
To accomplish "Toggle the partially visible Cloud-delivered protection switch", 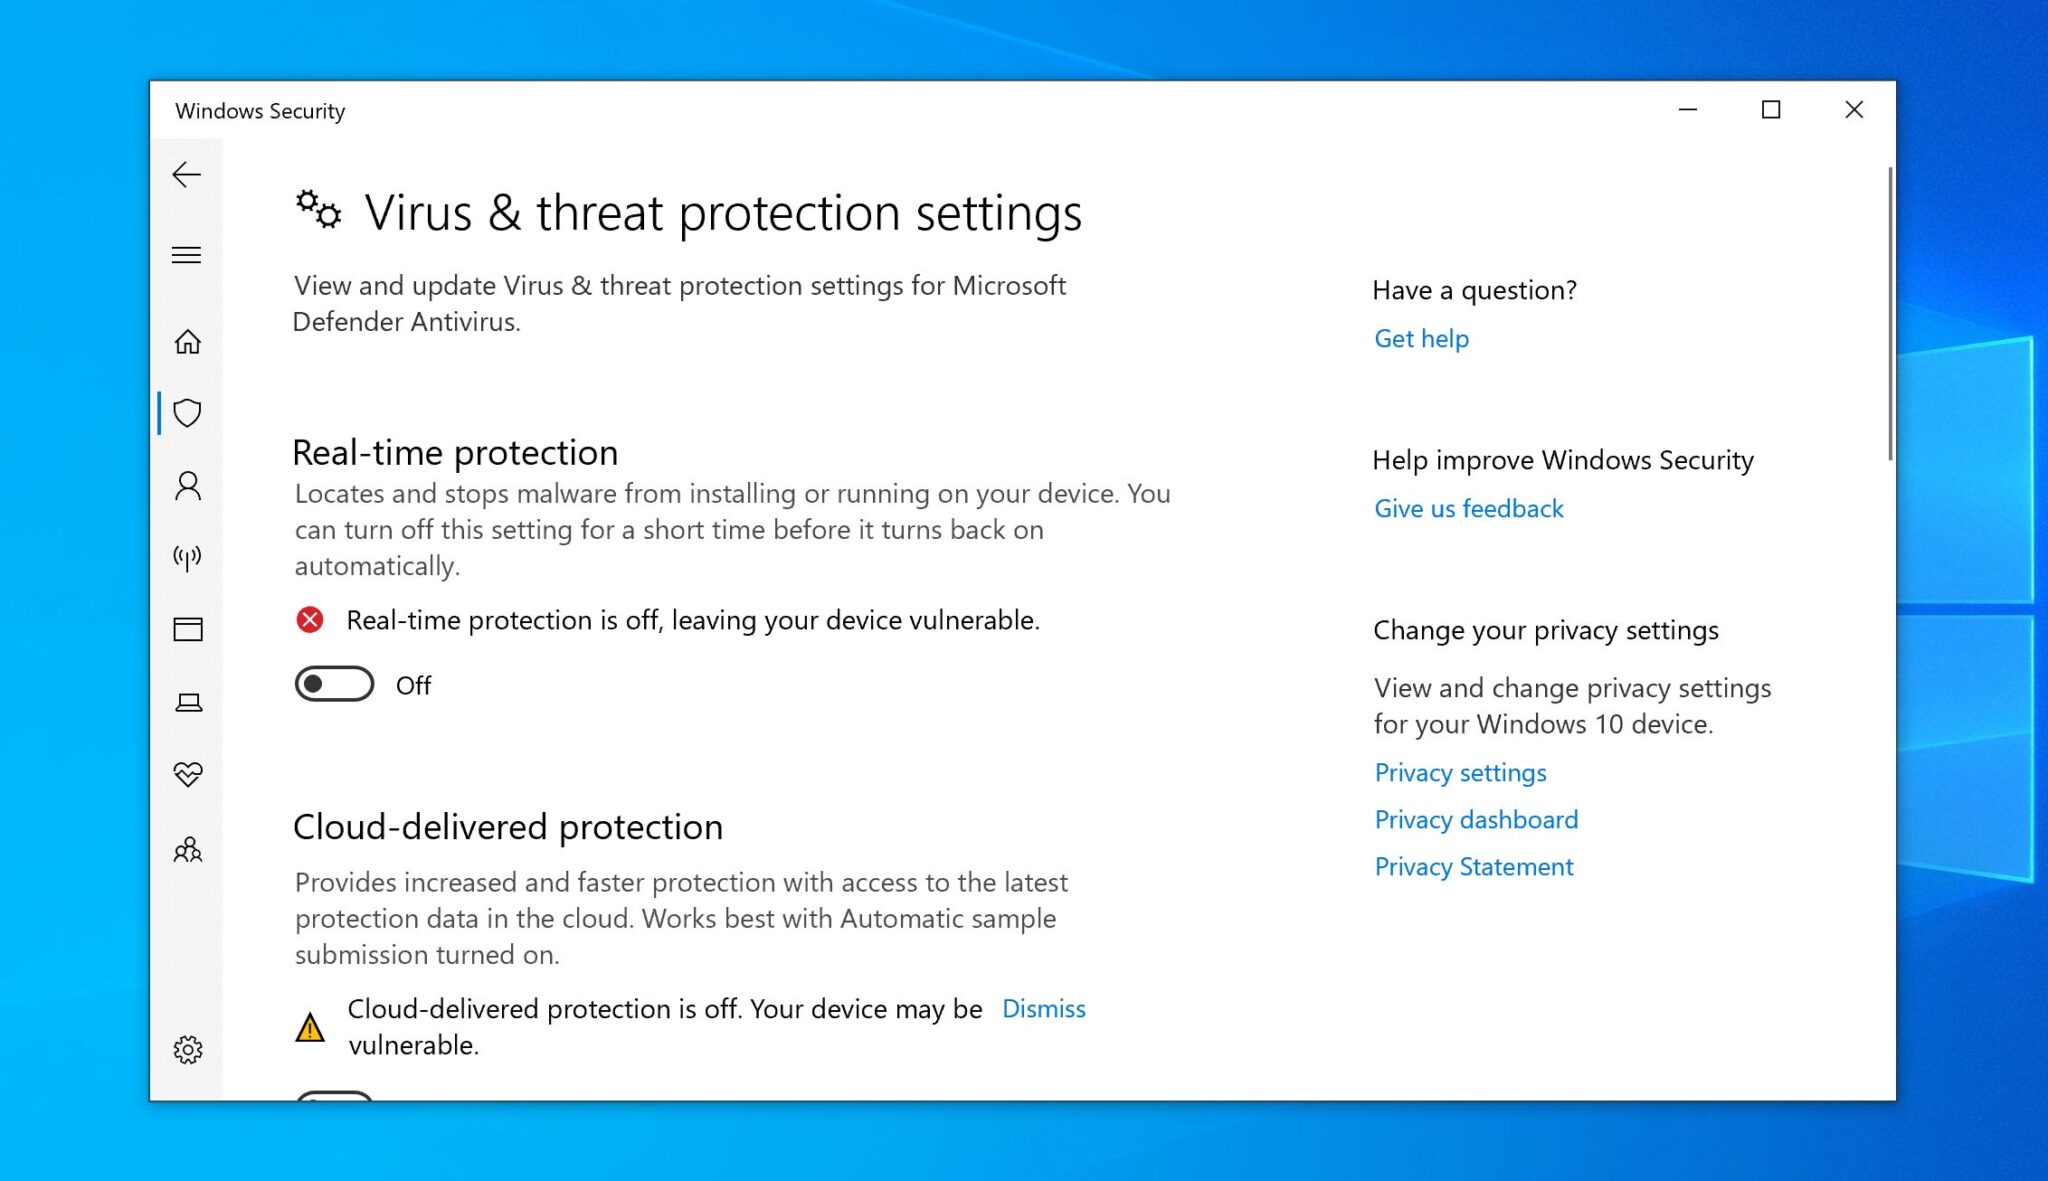I will tap(334, 1100).
